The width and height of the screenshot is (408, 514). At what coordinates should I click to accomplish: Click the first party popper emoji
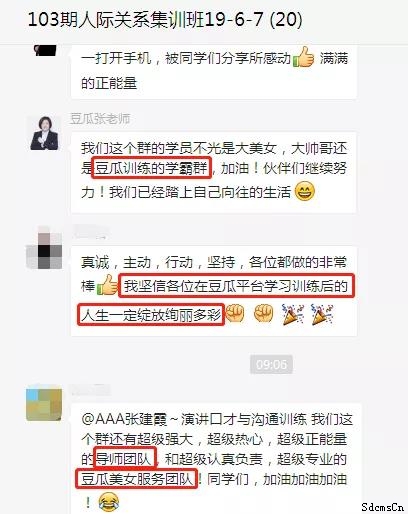point(293,314)
